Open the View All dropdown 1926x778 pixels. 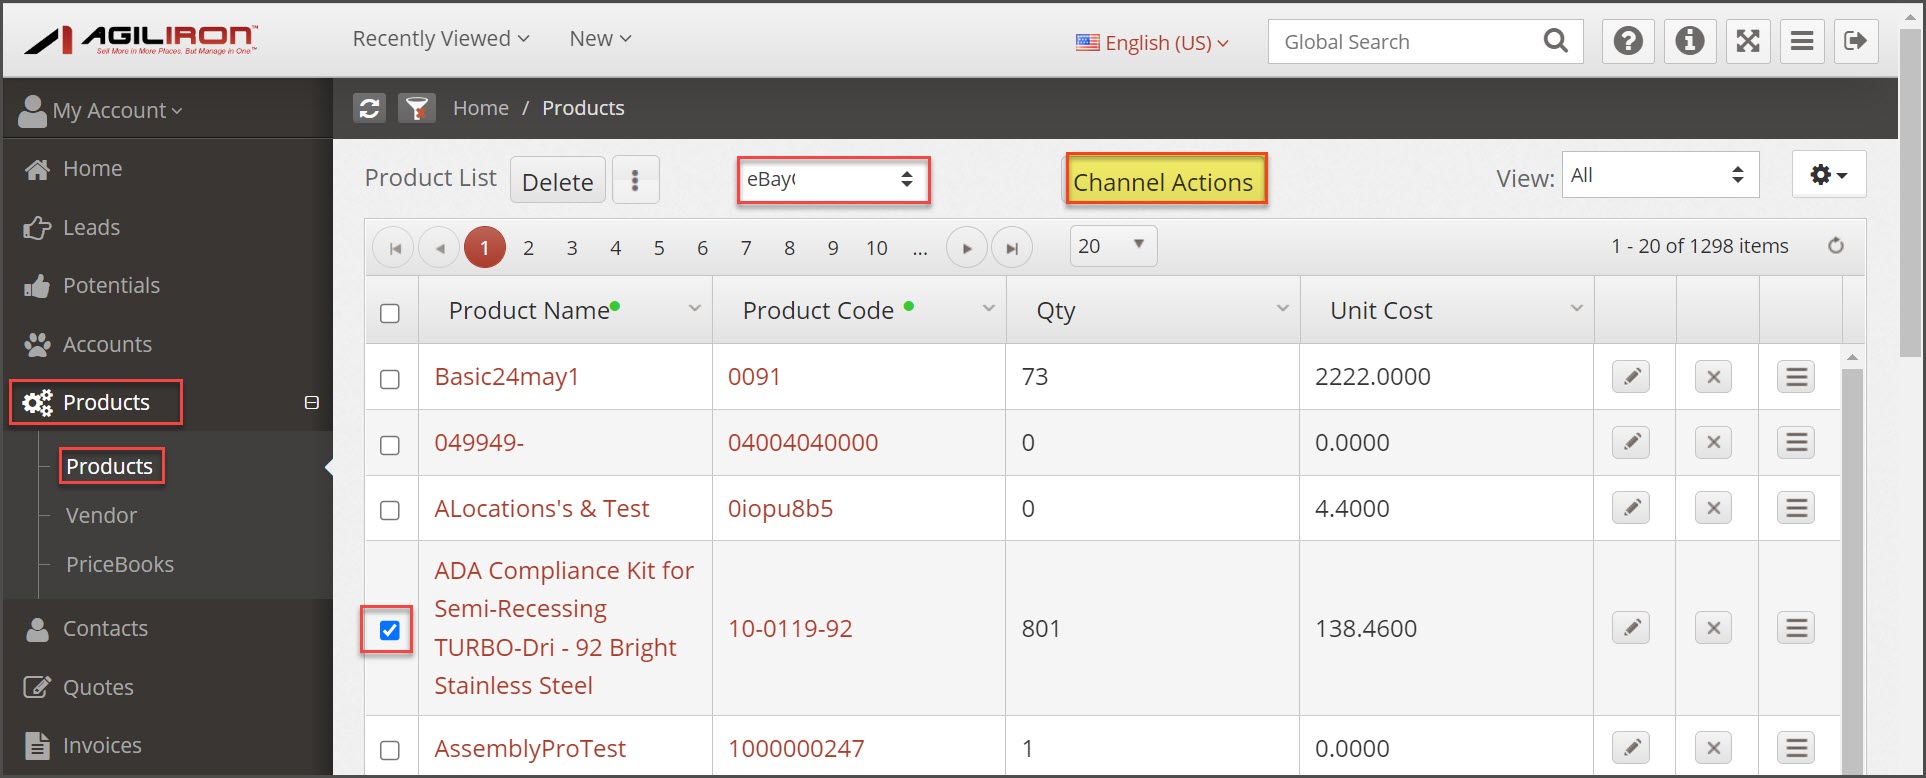1660,175
